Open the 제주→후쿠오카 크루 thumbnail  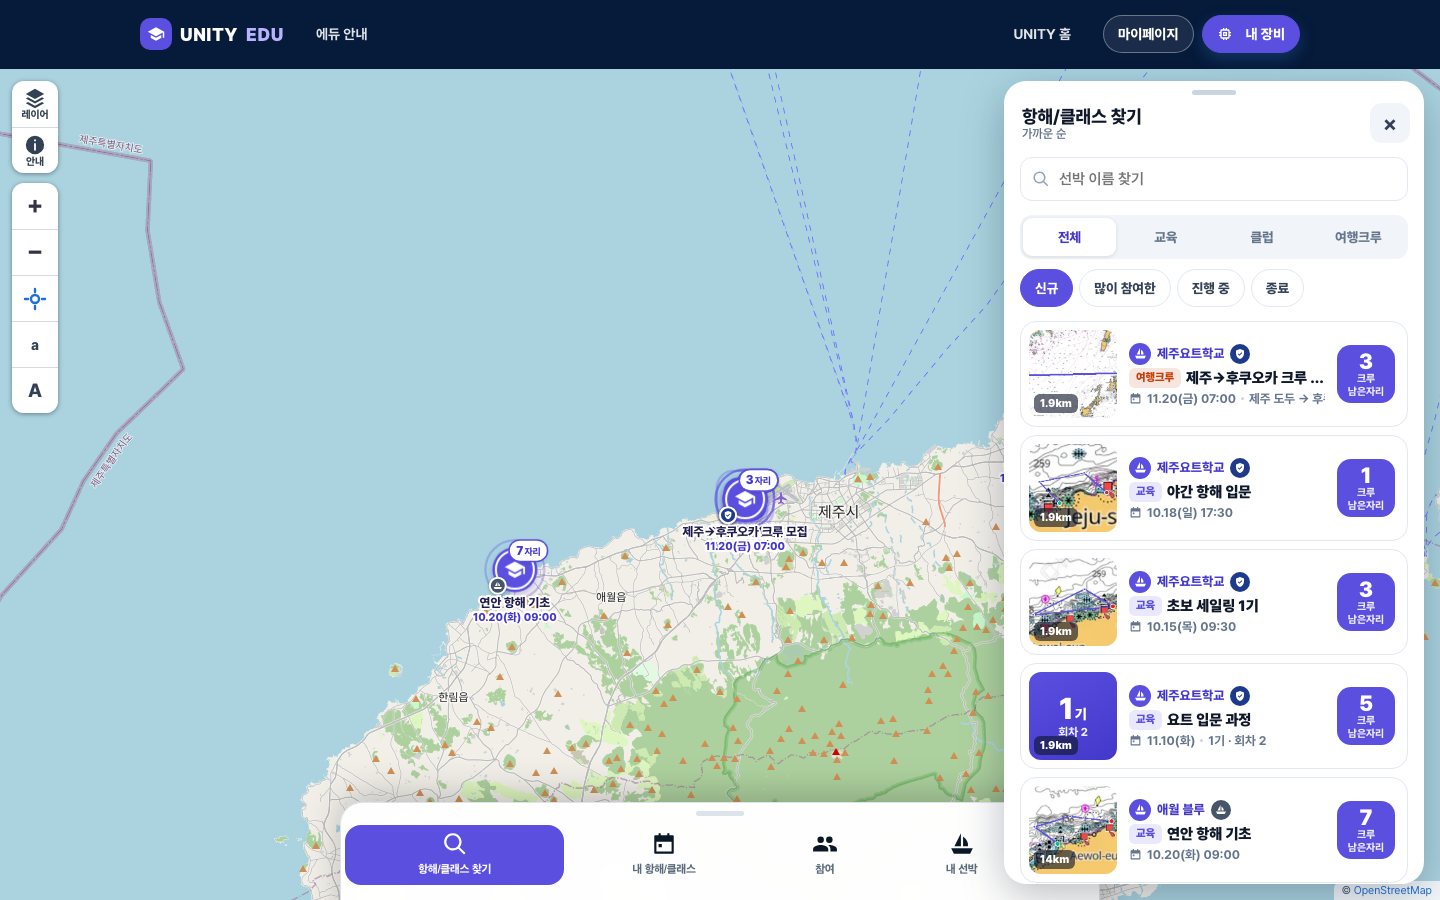tap(1073, 374)
